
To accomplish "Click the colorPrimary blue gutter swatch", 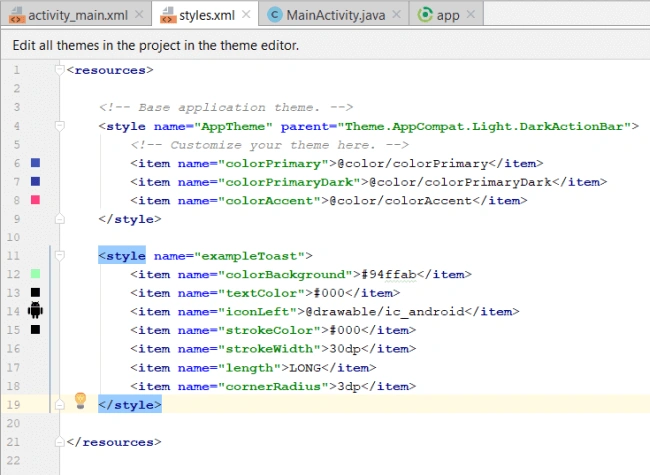I will (x=36, y=162).
